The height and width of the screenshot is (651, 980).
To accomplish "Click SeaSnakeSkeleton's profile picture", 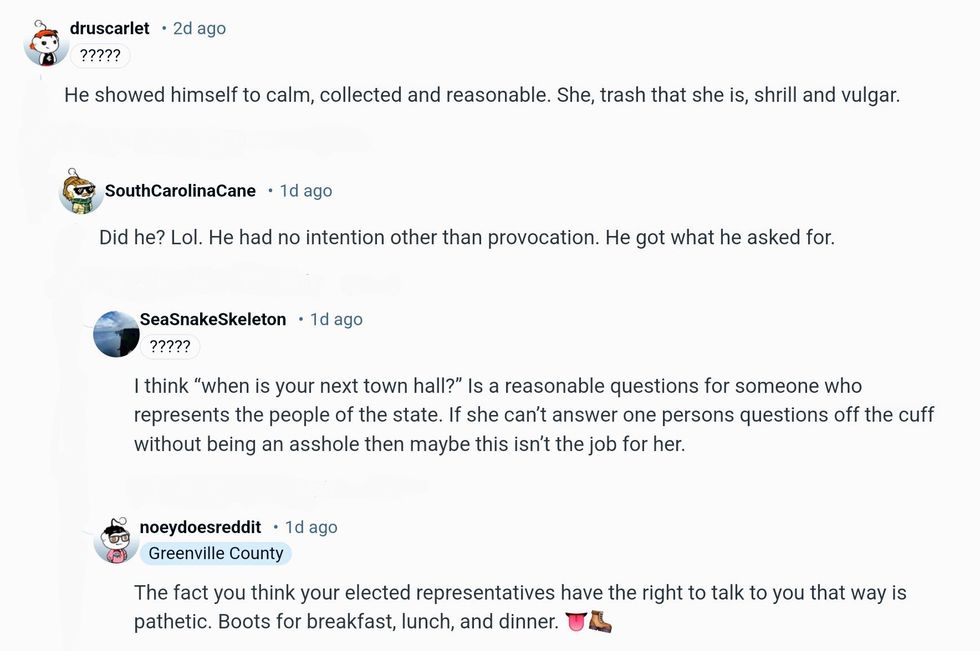I will (116, 334).
